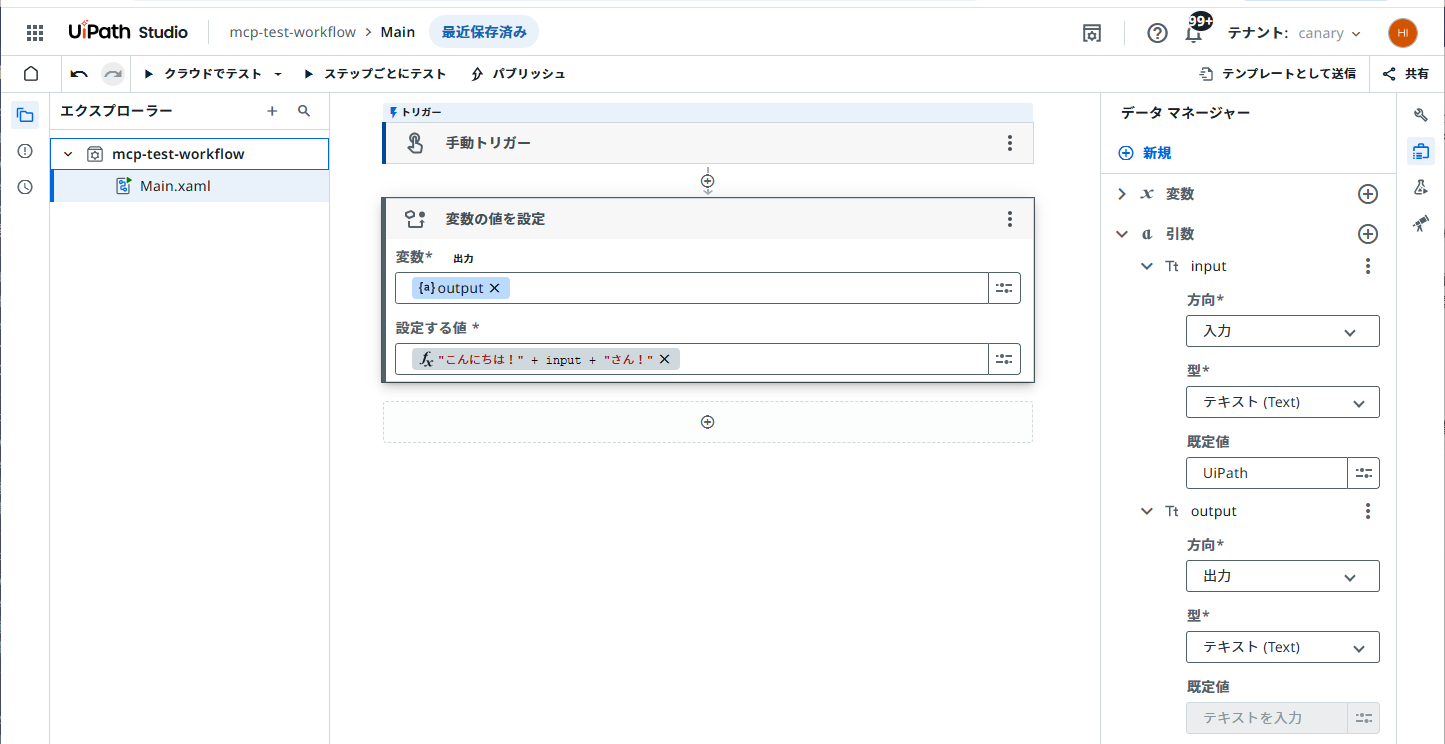This screenshot has height=744, width=1445.
Task: Open editor options for the variable field
Action: click(x=1004, y=288)
